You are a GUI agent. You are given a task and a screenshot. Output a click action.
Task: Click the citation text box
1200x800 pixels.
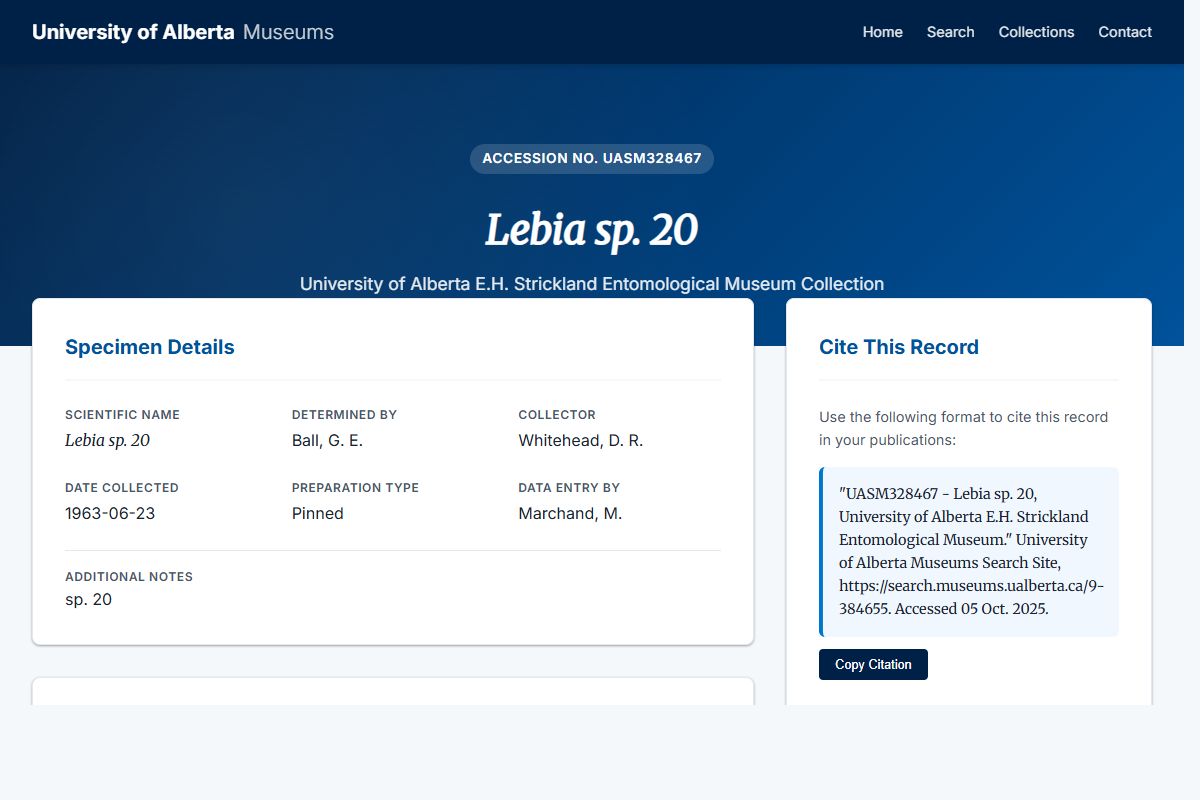pyautogui.click(x=969, y=551)
